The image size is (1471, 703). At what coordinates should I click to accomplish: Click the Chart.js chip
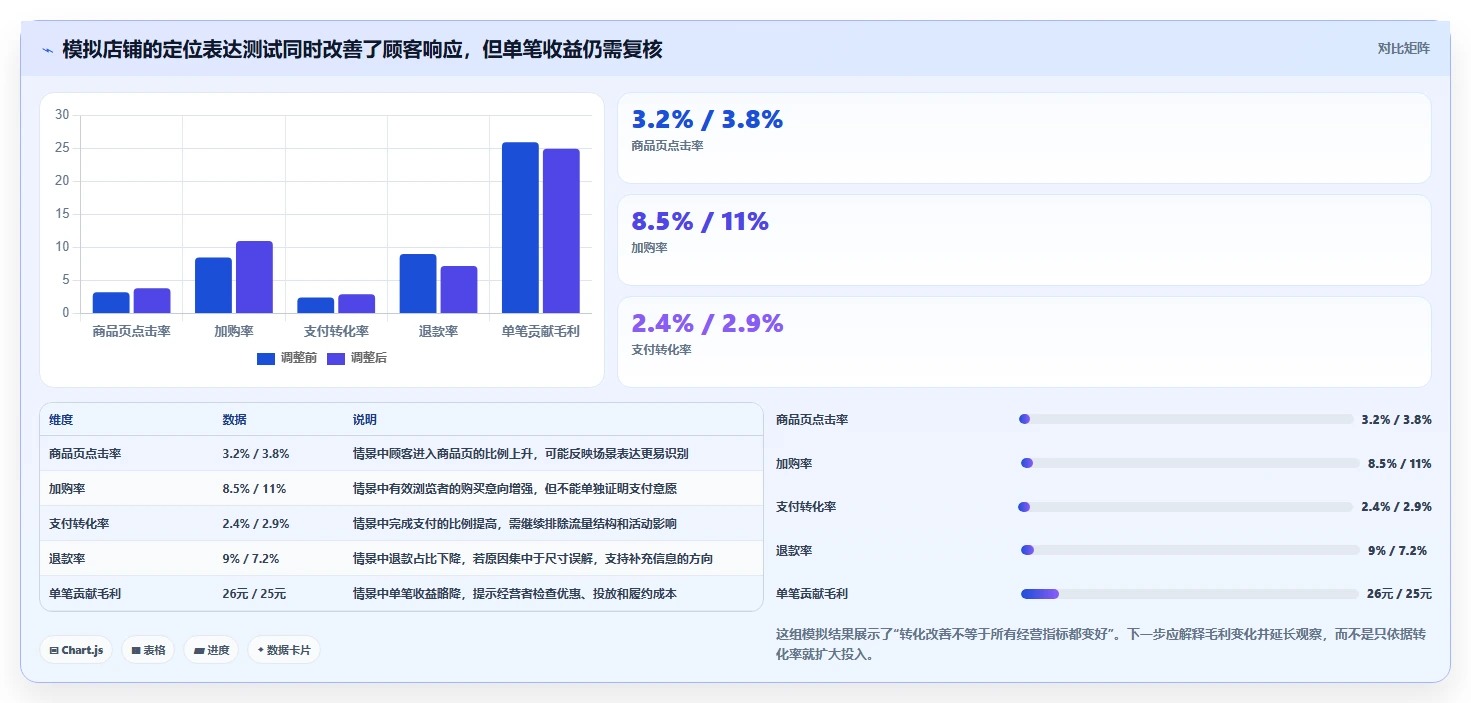pyautogui.click(x=76, y=650)
